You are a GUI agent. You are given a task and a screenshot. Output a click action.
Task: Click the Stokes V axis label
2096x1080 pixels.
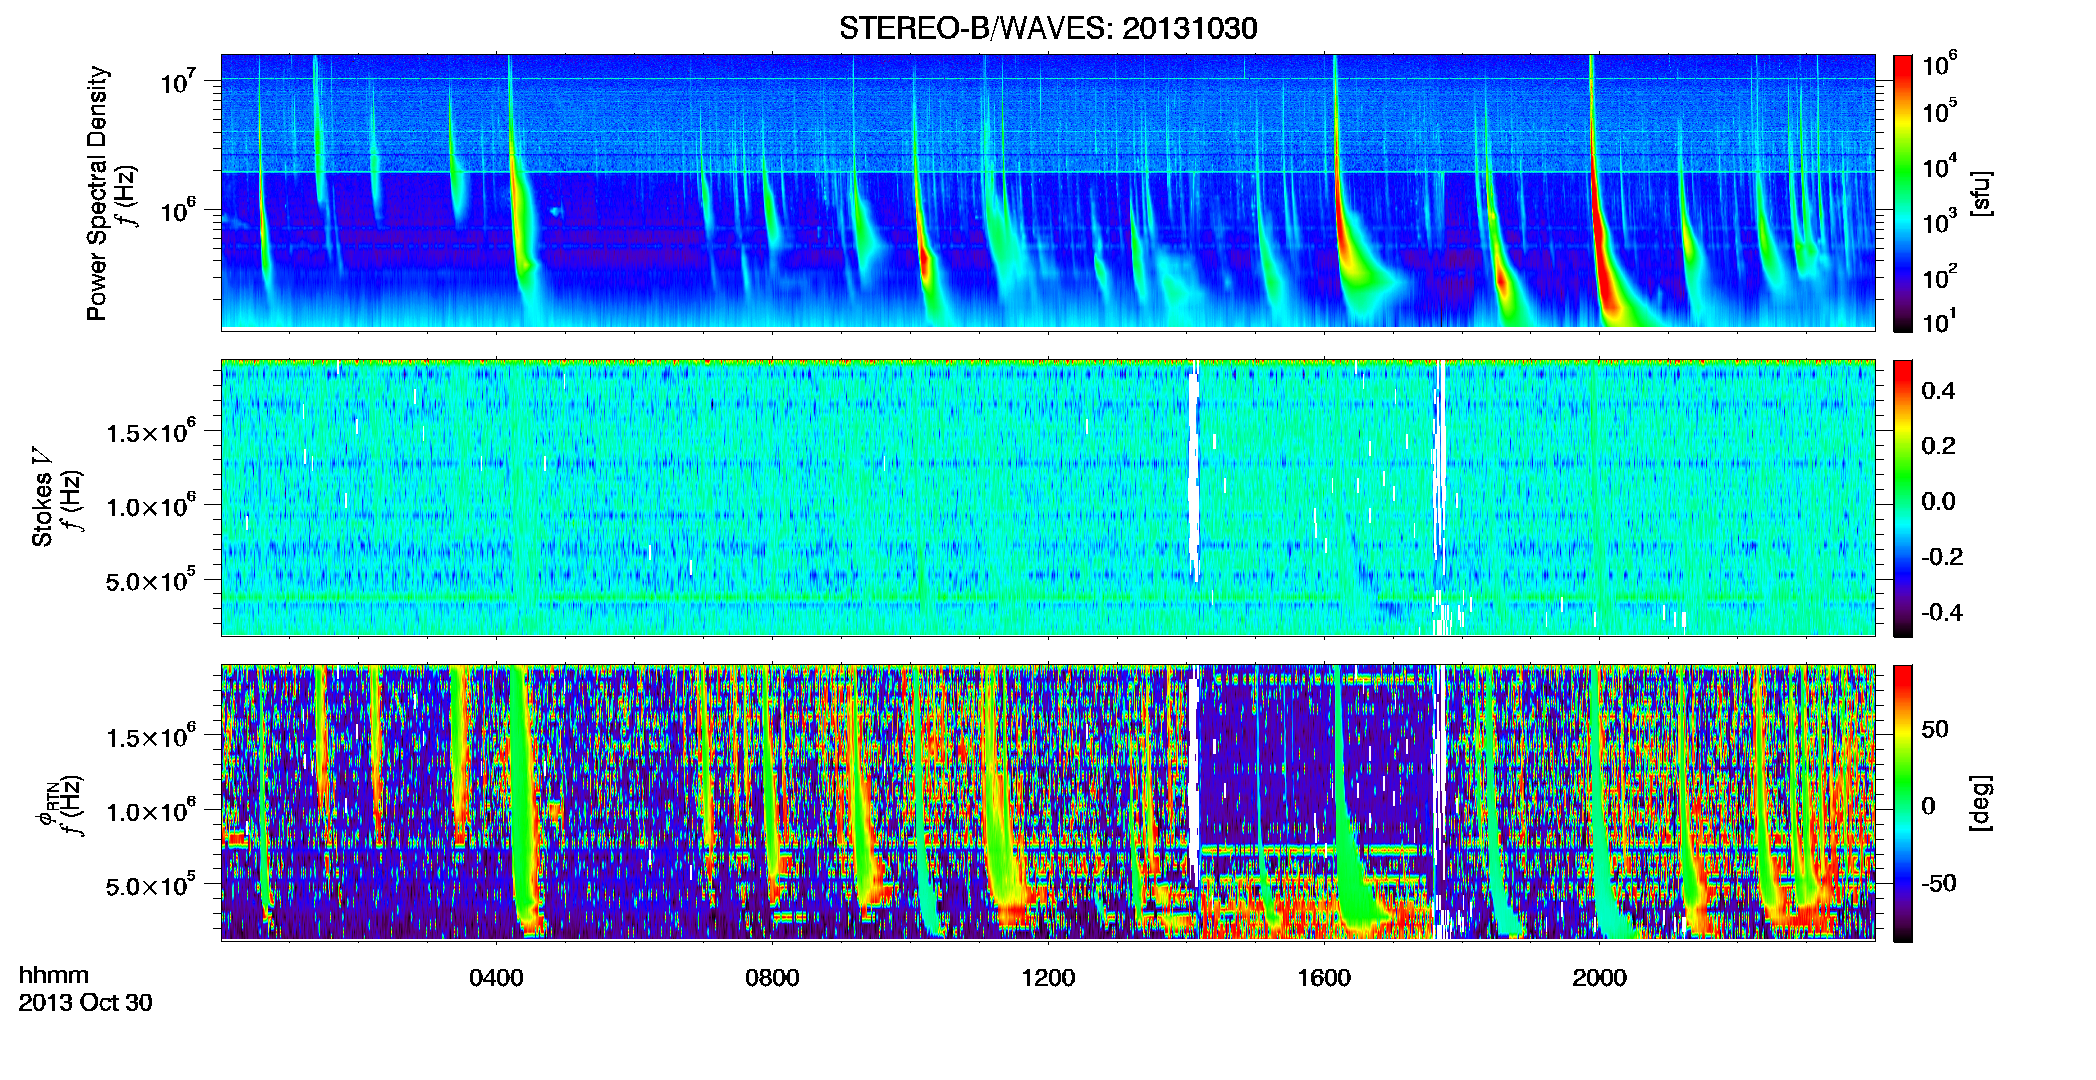41,496
